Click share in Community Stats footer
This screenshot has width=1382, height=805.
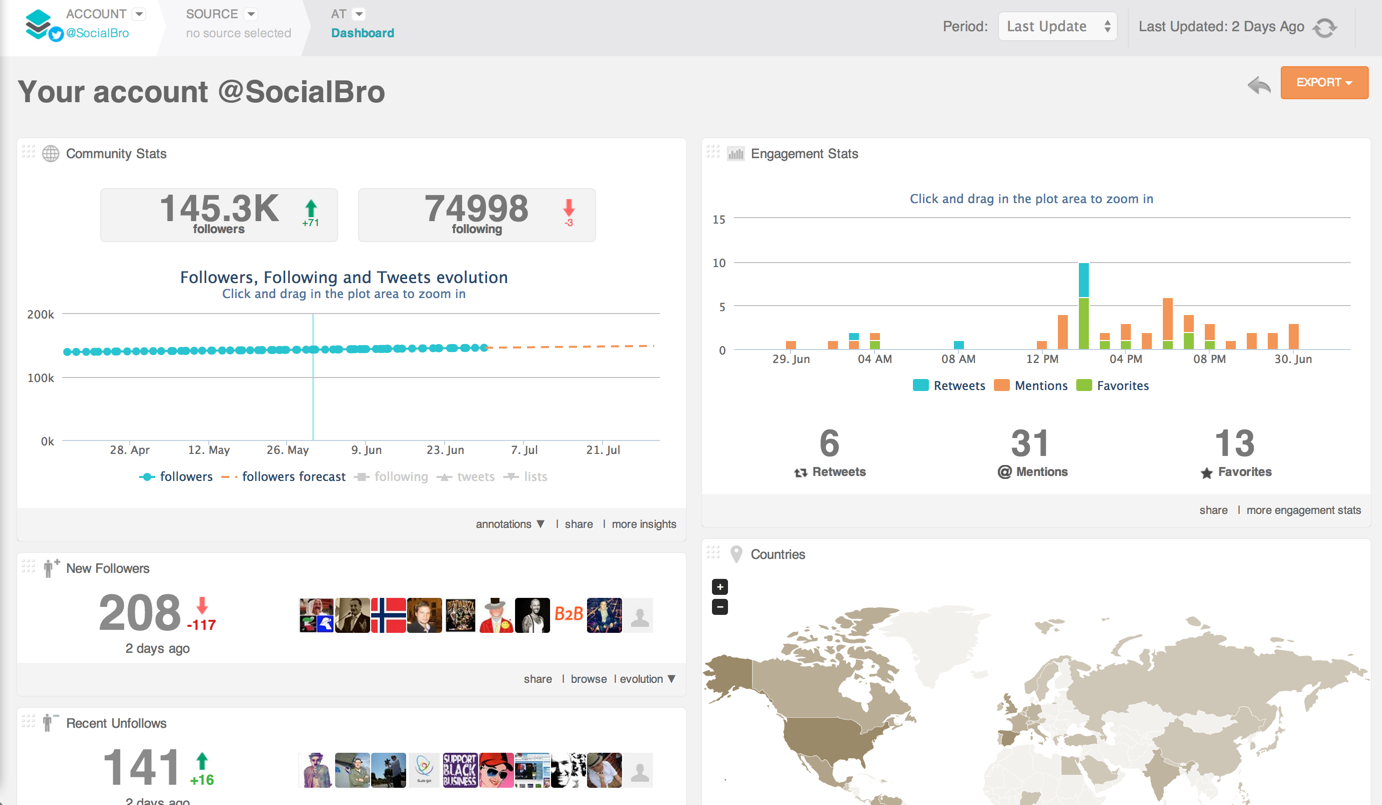(578, 524)
